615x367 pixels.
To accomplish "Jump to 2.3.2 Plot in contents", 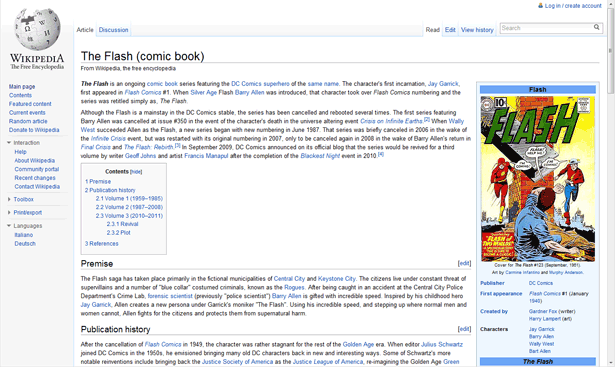I will tap(118, 233).
